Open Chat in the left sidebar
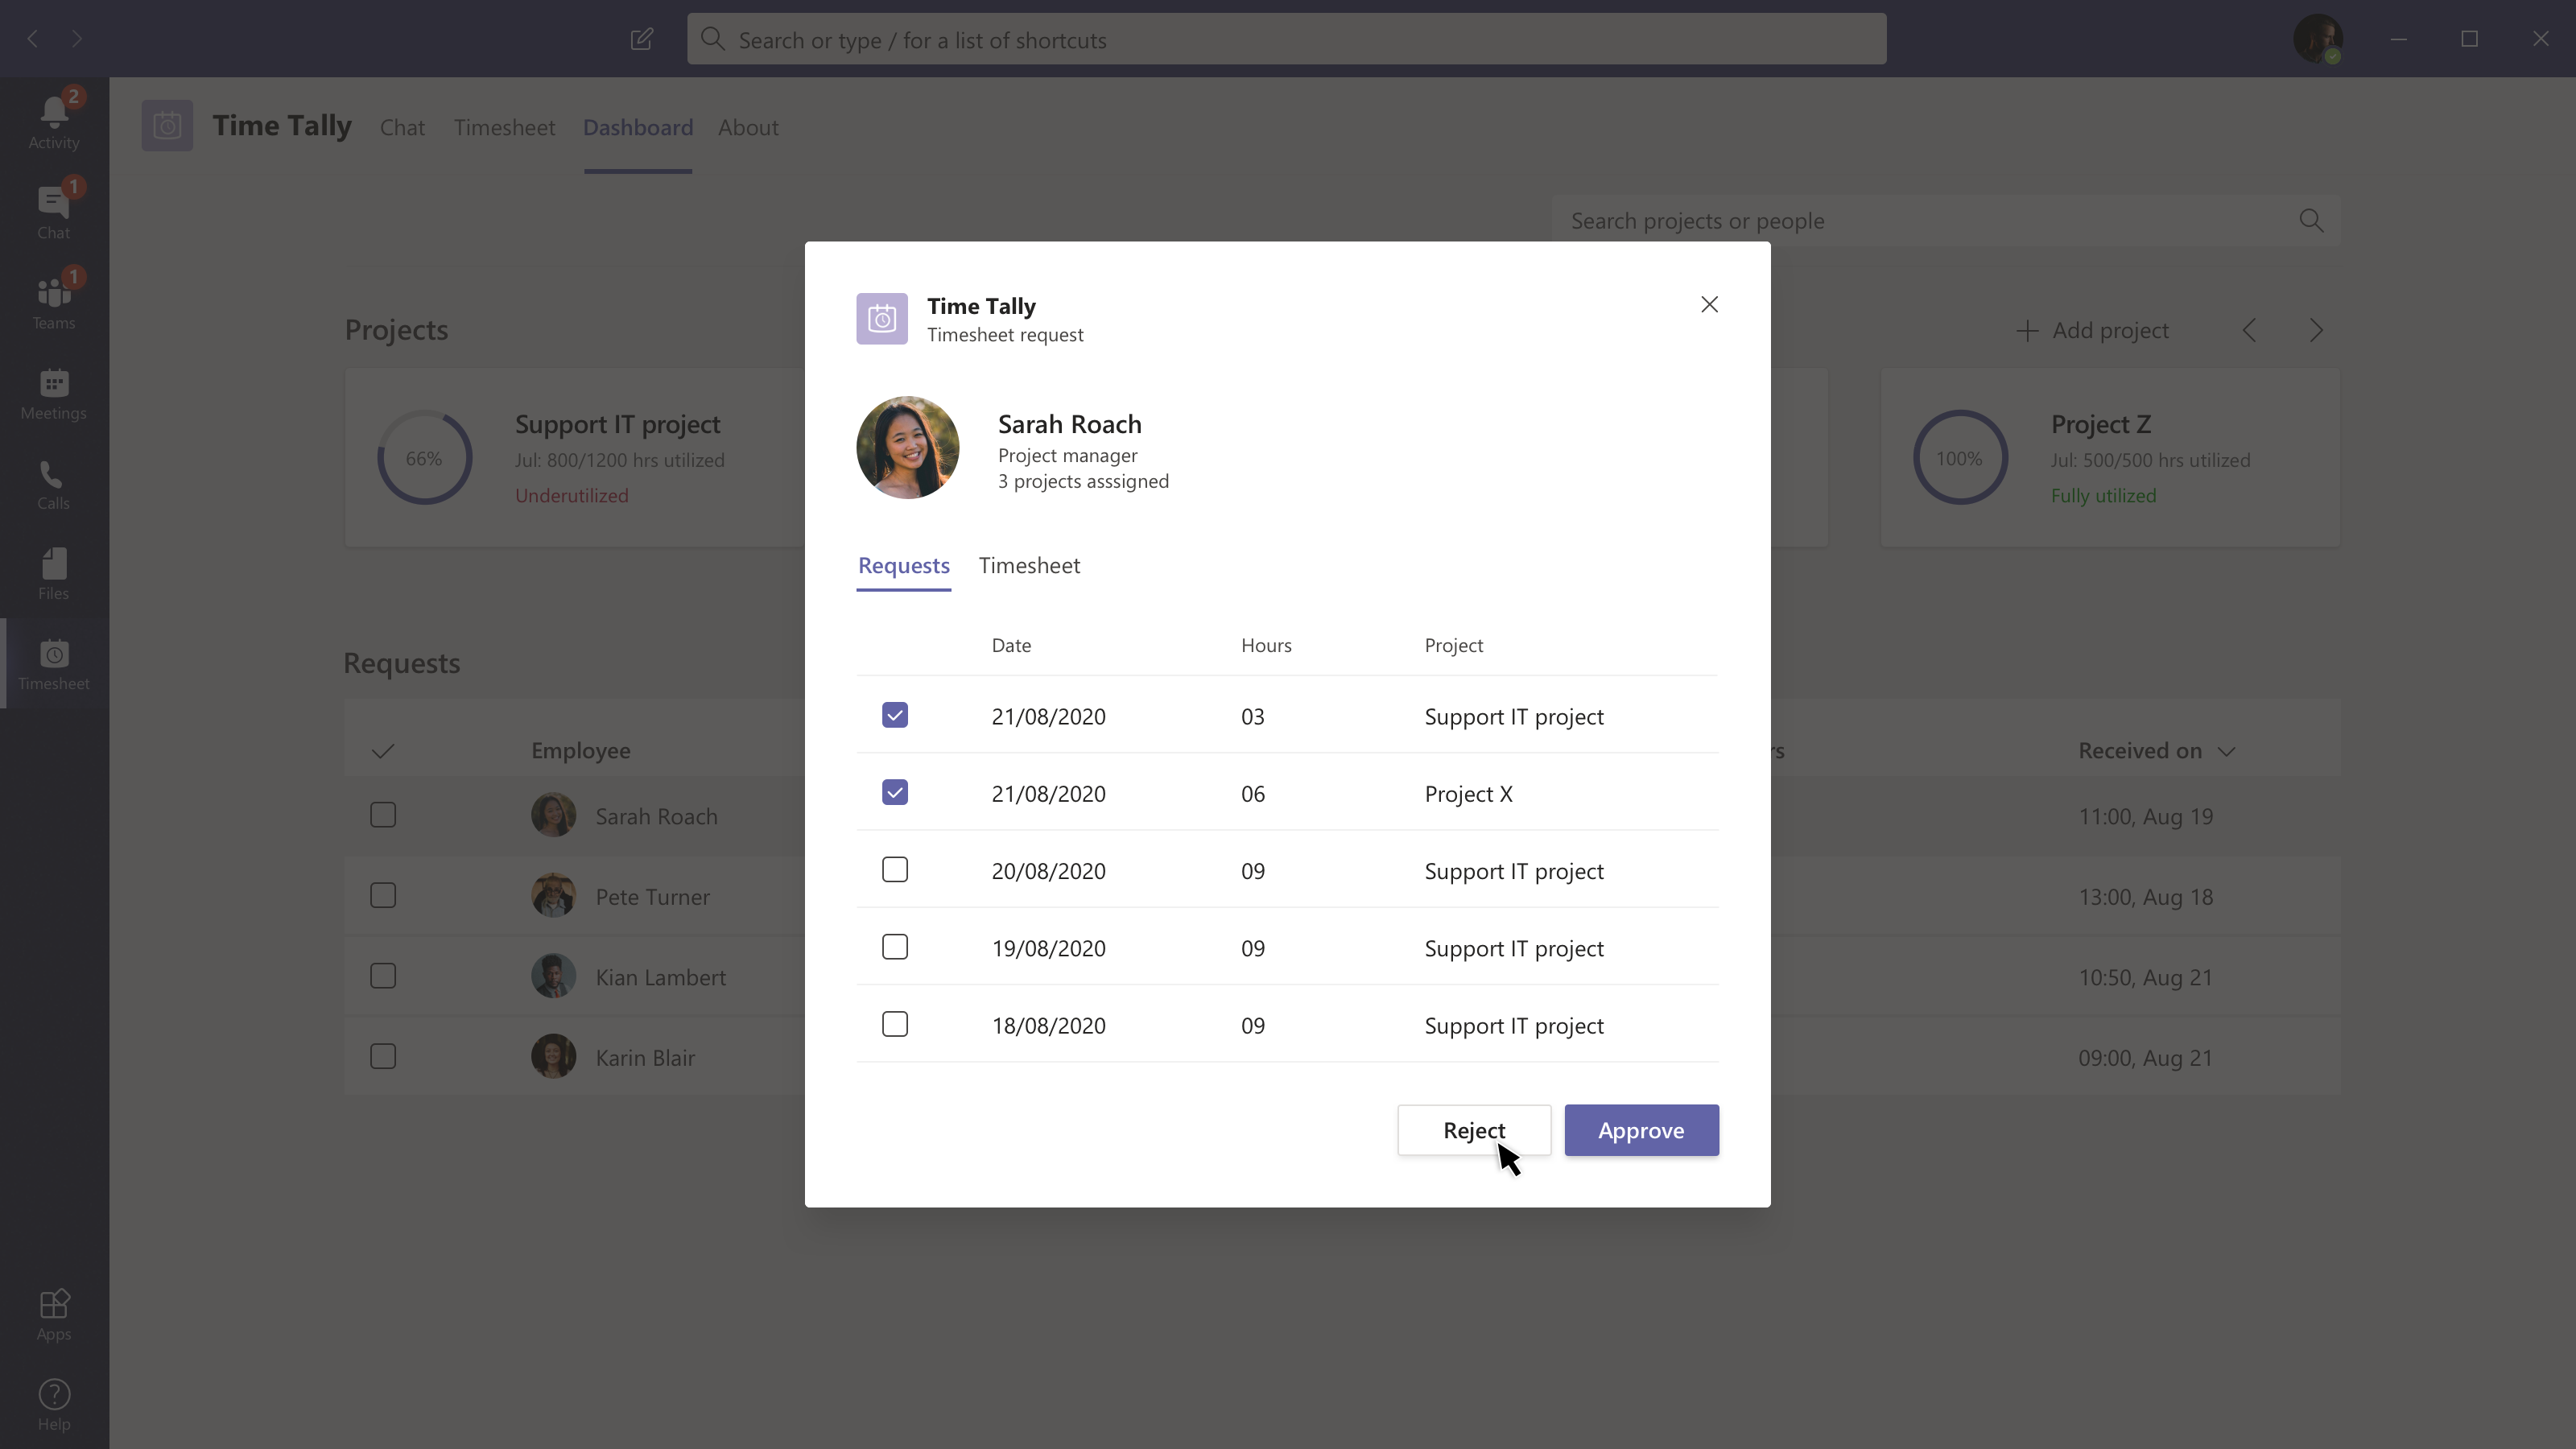Viewport: 2576px width, 1449px height. click(x=54, y=212)
